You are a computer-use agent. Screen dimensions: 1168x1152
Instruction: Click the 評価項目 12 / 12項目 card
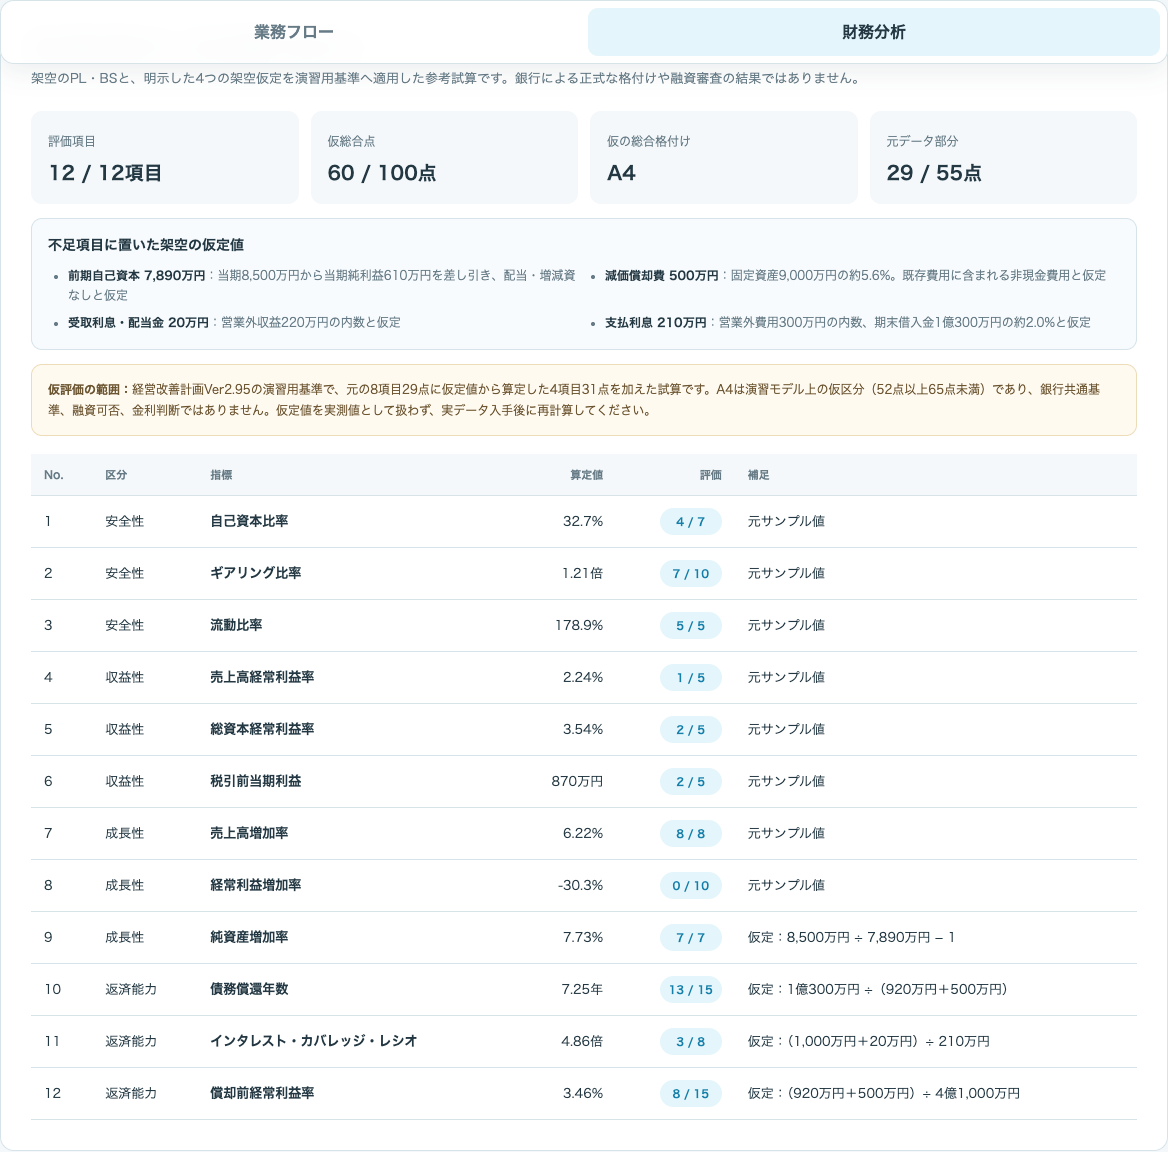click(165, 158)
